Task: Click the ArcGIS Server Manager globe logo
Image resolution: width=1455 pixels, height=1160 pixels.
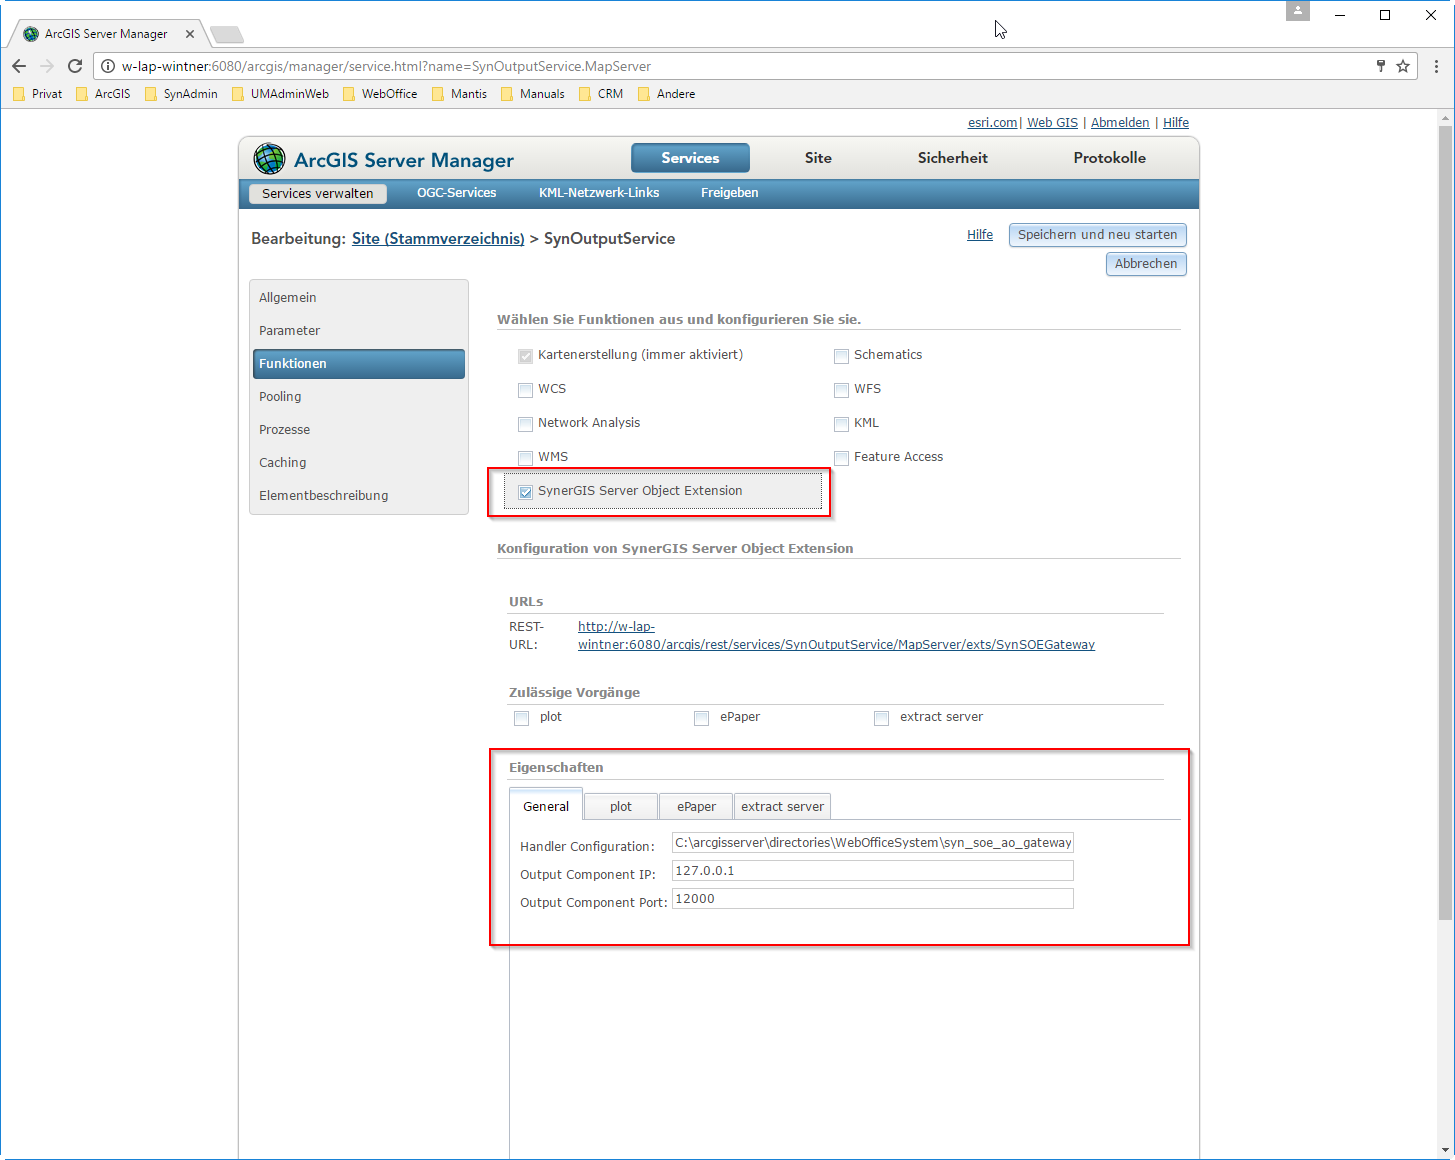Action: (268, 158)
